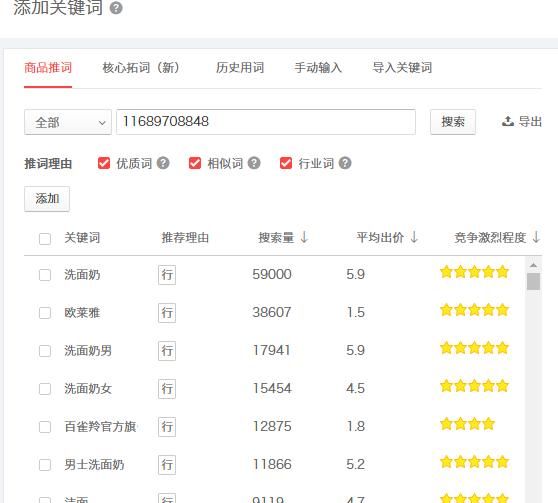
Task: Click scrollbar up arrow in keyword list
Action: (533, 265)
